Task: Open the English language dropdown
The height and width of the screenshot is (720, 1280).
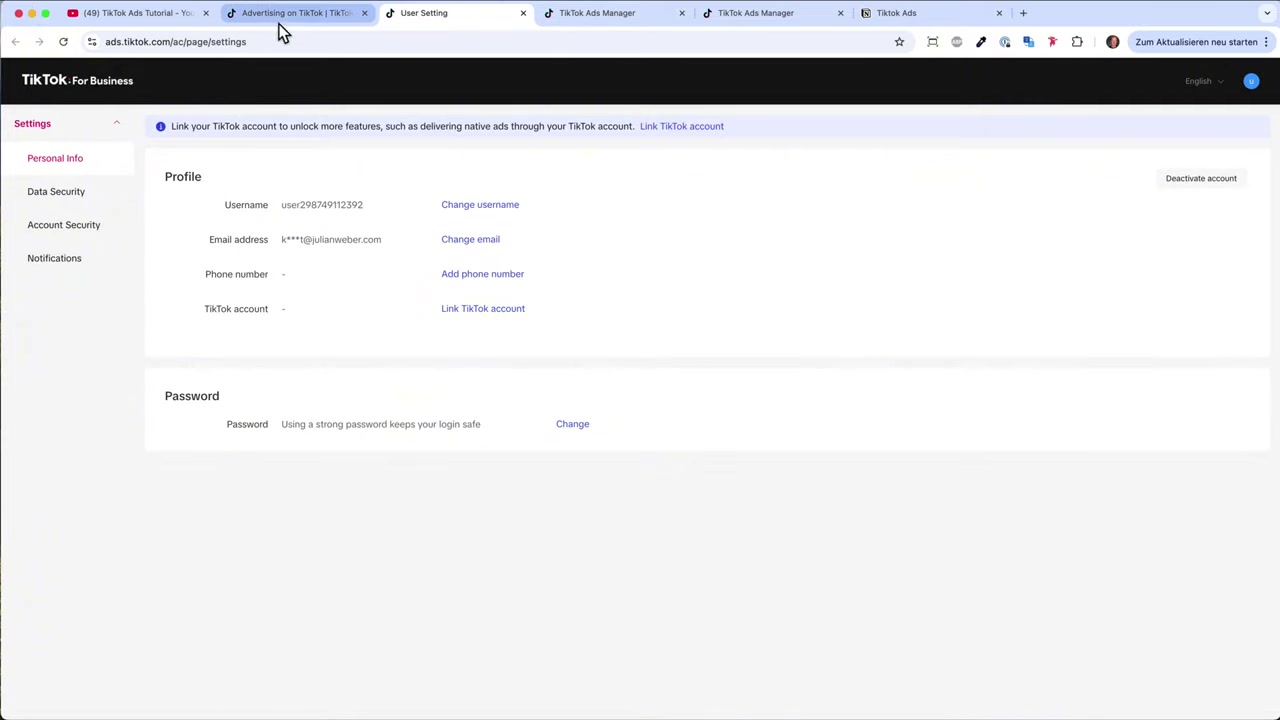Action: 1204,81
